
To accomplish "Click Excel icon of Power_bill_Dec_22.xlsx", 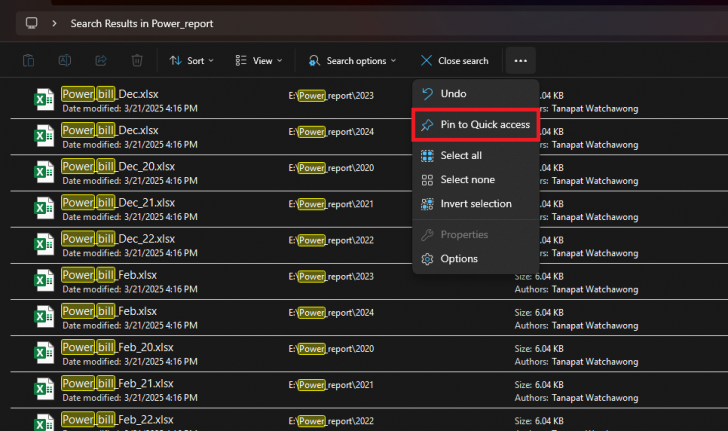I will [44, 244].
